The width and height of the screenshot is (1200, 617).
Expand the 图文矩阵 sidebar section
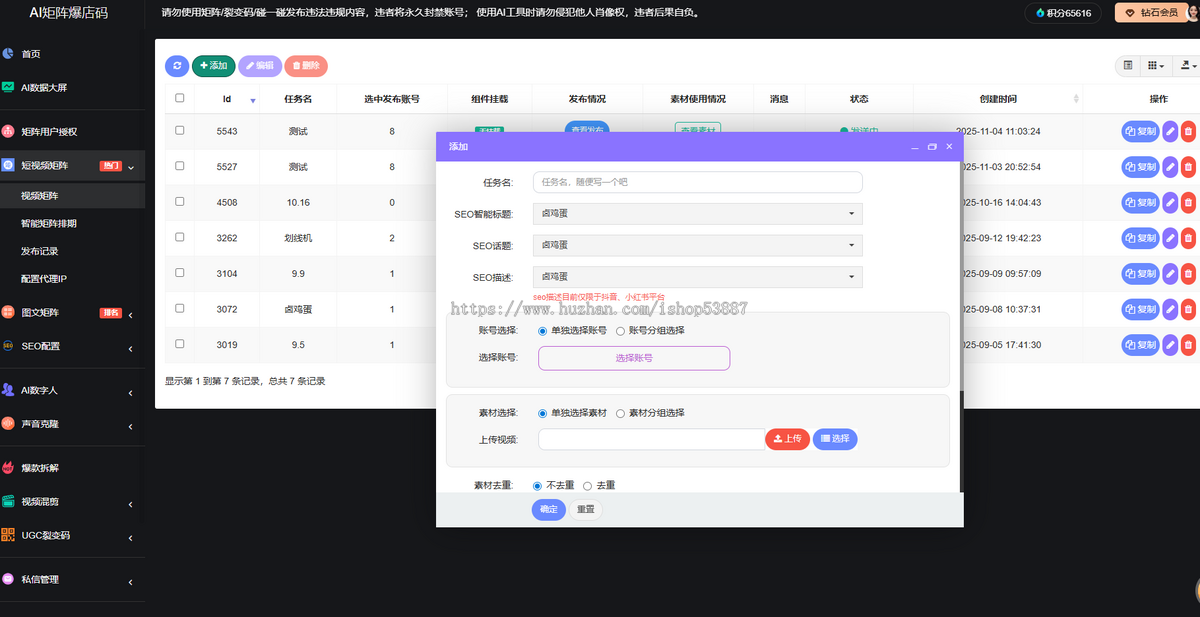tap(72, 312)
